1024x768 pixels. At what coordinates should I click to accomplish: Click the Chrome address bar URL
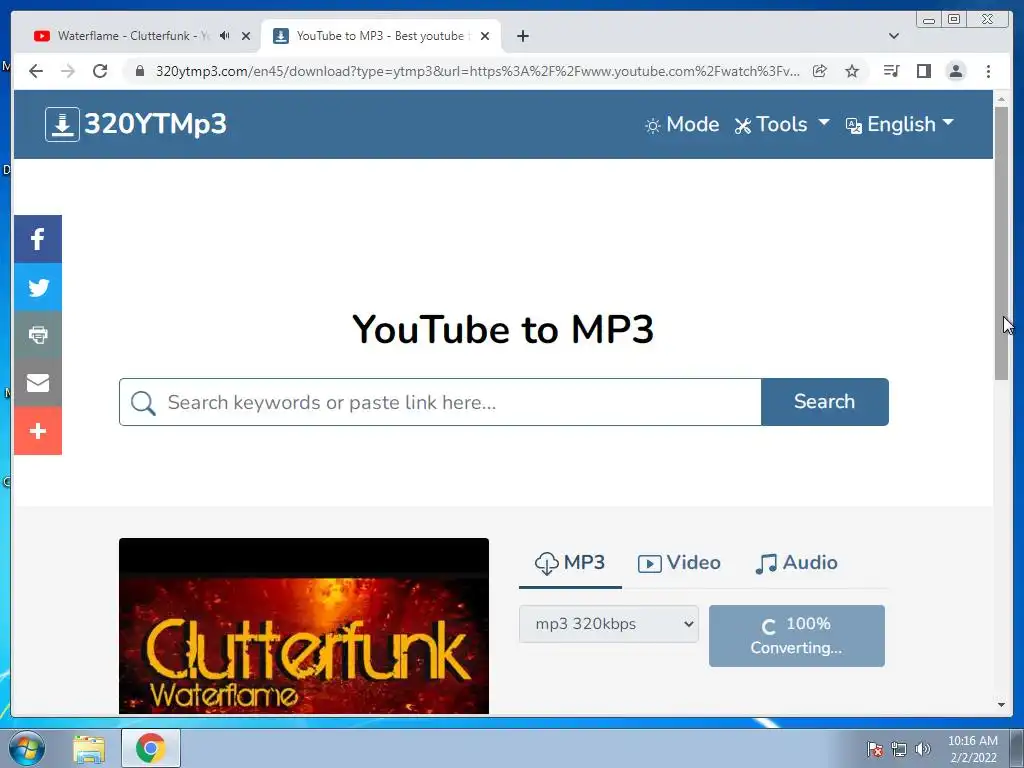[477, 71]
